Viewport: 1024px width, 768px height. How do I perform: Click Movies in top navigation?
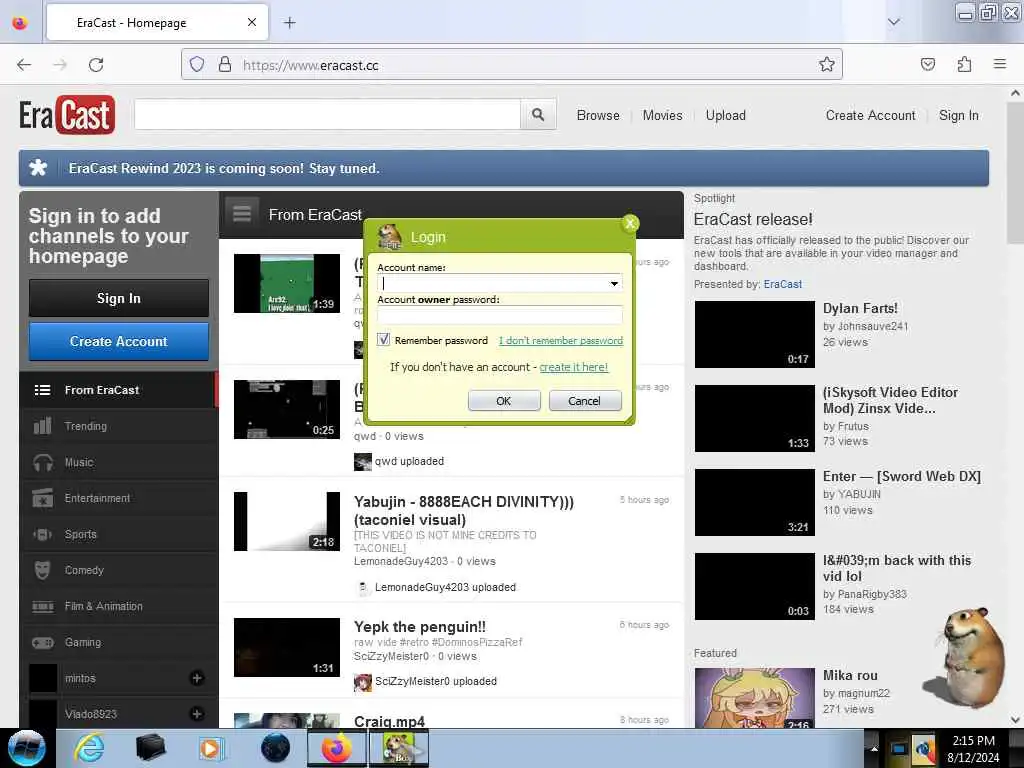tap(662, 116)
